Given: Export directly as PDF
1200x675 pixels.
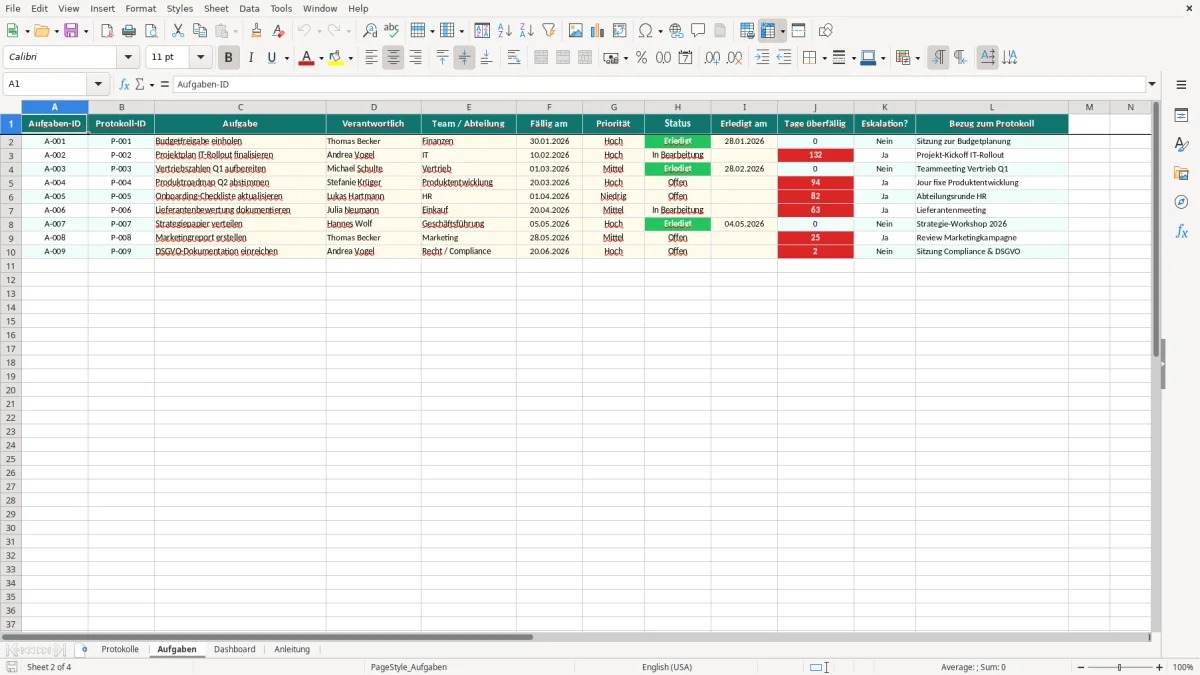Looking at the screenshot, I should point(107,31).
